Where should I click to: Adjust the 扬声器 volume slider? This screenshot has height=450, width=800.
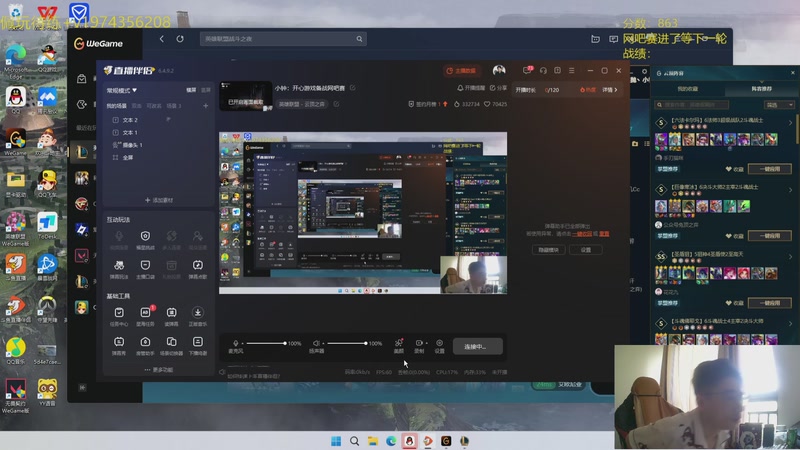coord(345,343)
